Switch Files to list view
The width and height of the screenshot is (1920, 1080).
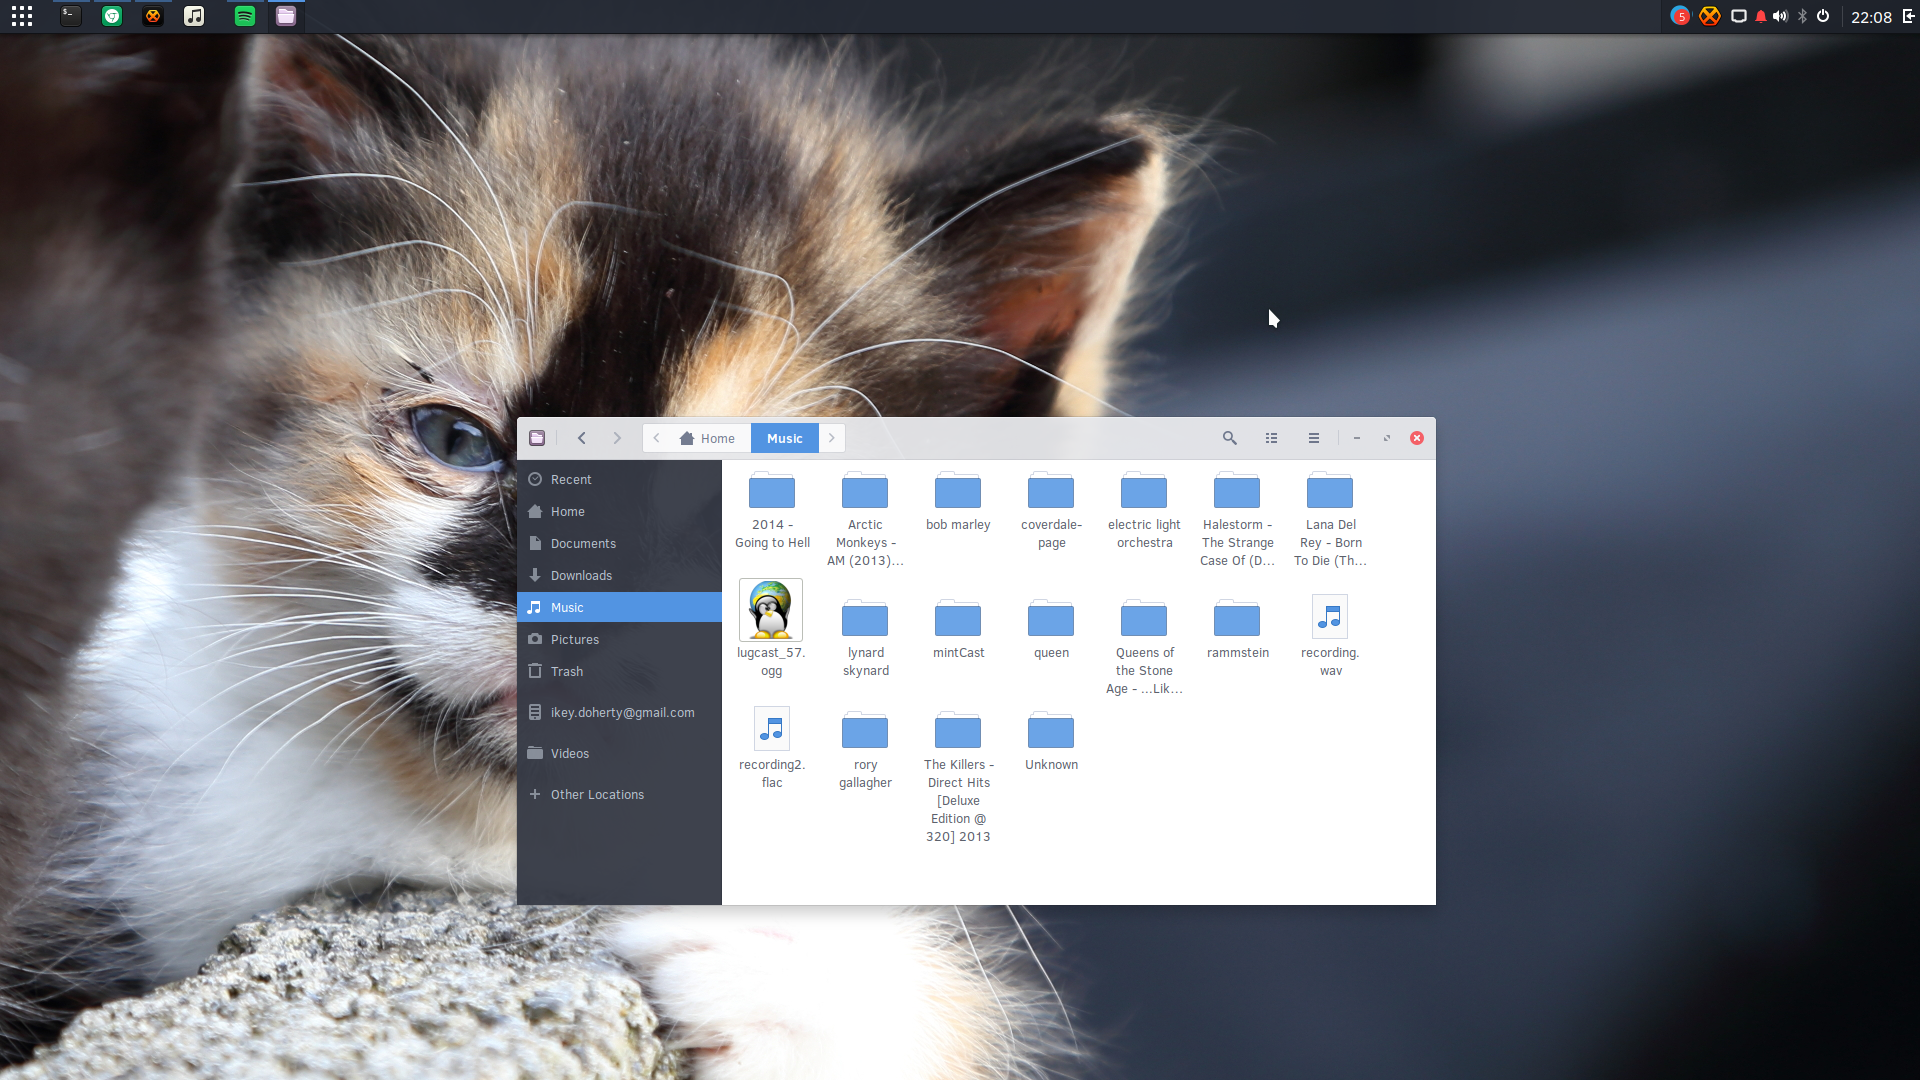tap(1272, 438)
